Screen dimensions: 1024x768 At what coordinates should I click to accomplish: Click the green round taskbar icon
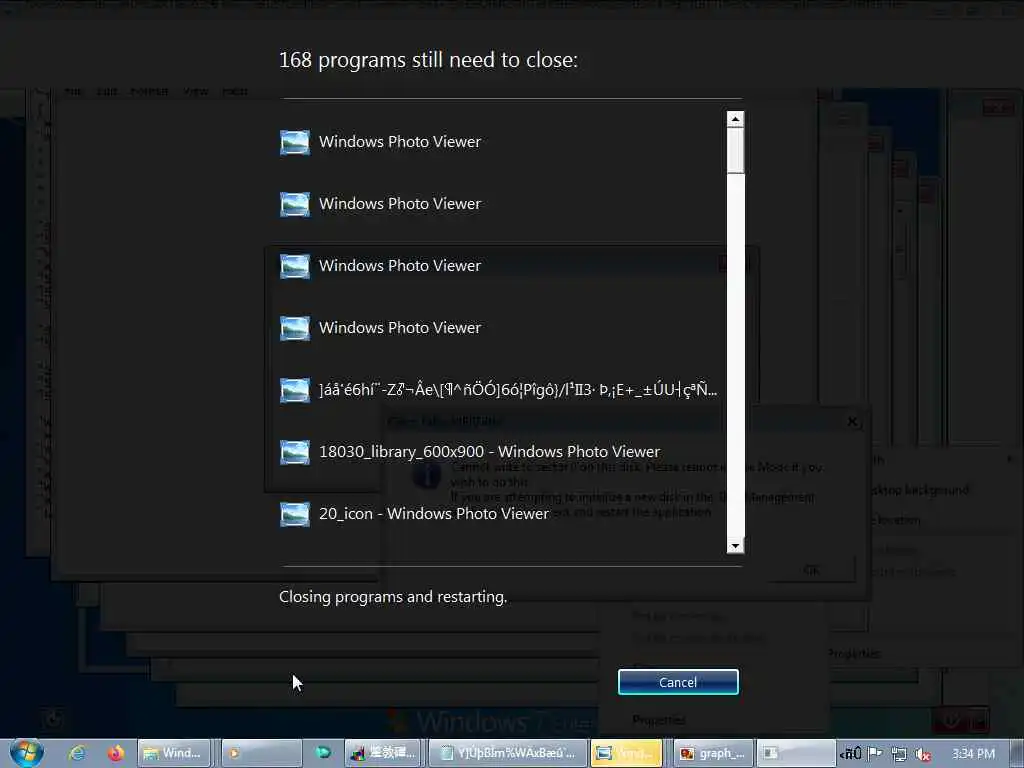tap(323, 753)
